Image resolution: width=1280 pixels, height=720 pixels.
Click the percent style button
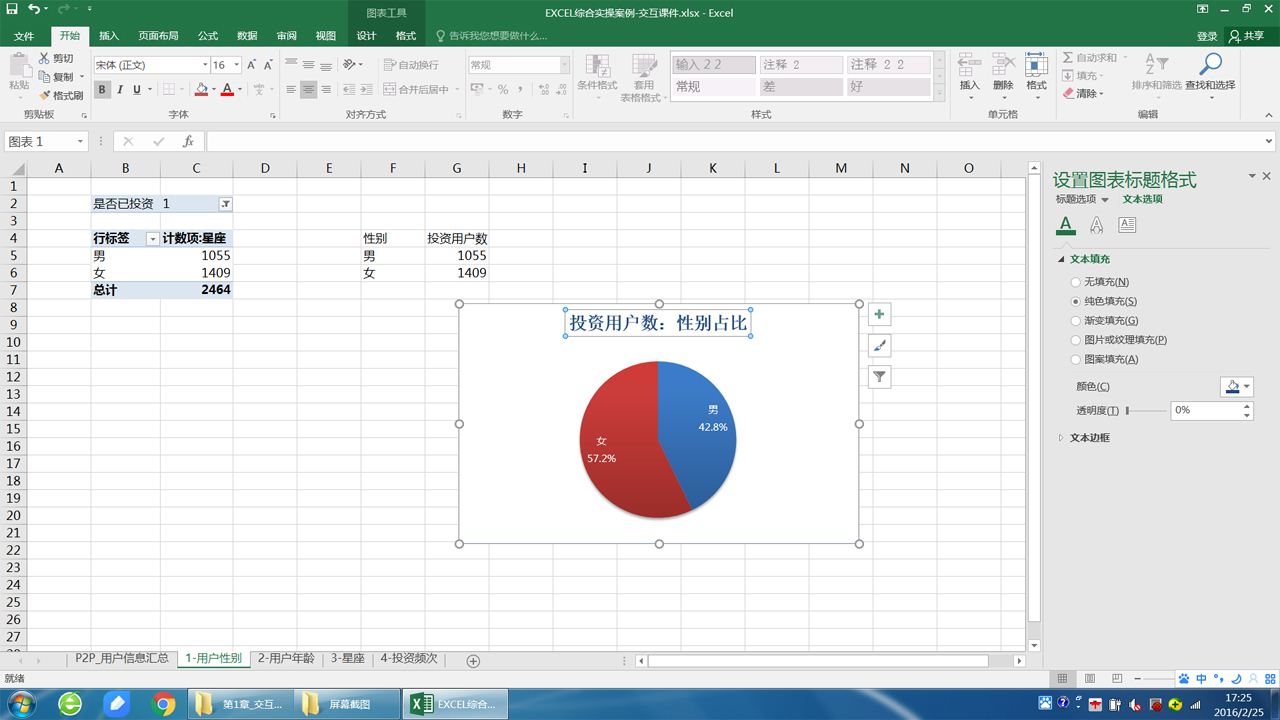click(x=503, y=90)
